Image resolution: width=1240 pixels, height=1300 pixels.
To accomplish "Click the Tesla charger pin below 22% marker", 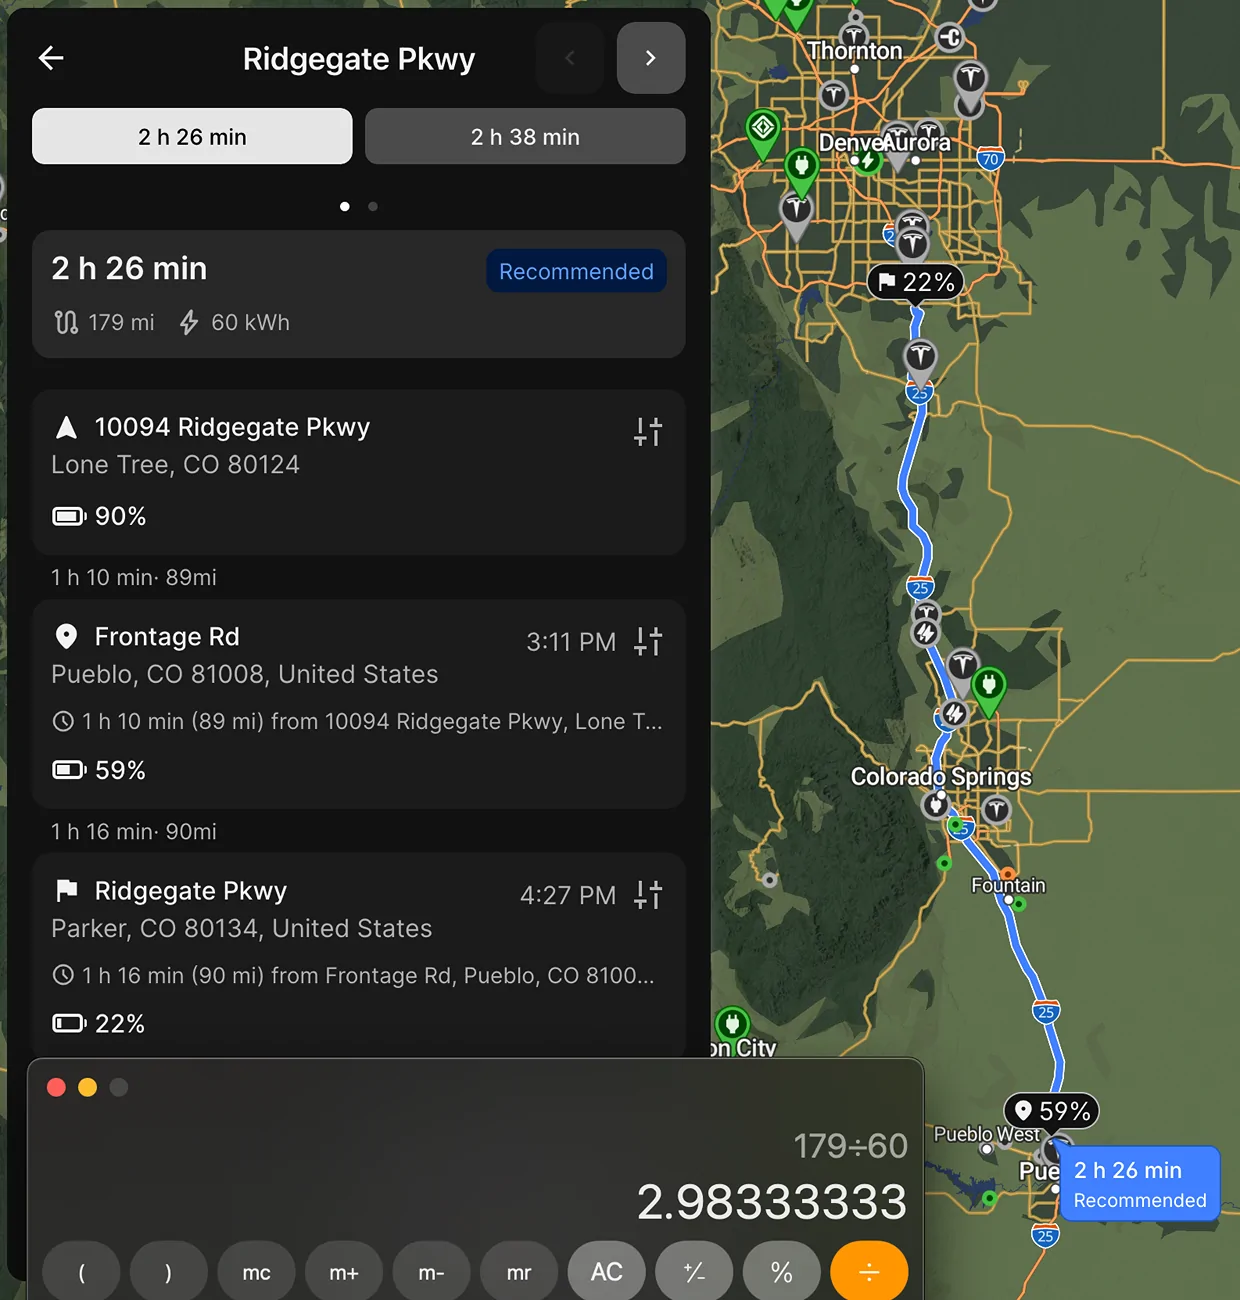I will [x=920, y=360].
